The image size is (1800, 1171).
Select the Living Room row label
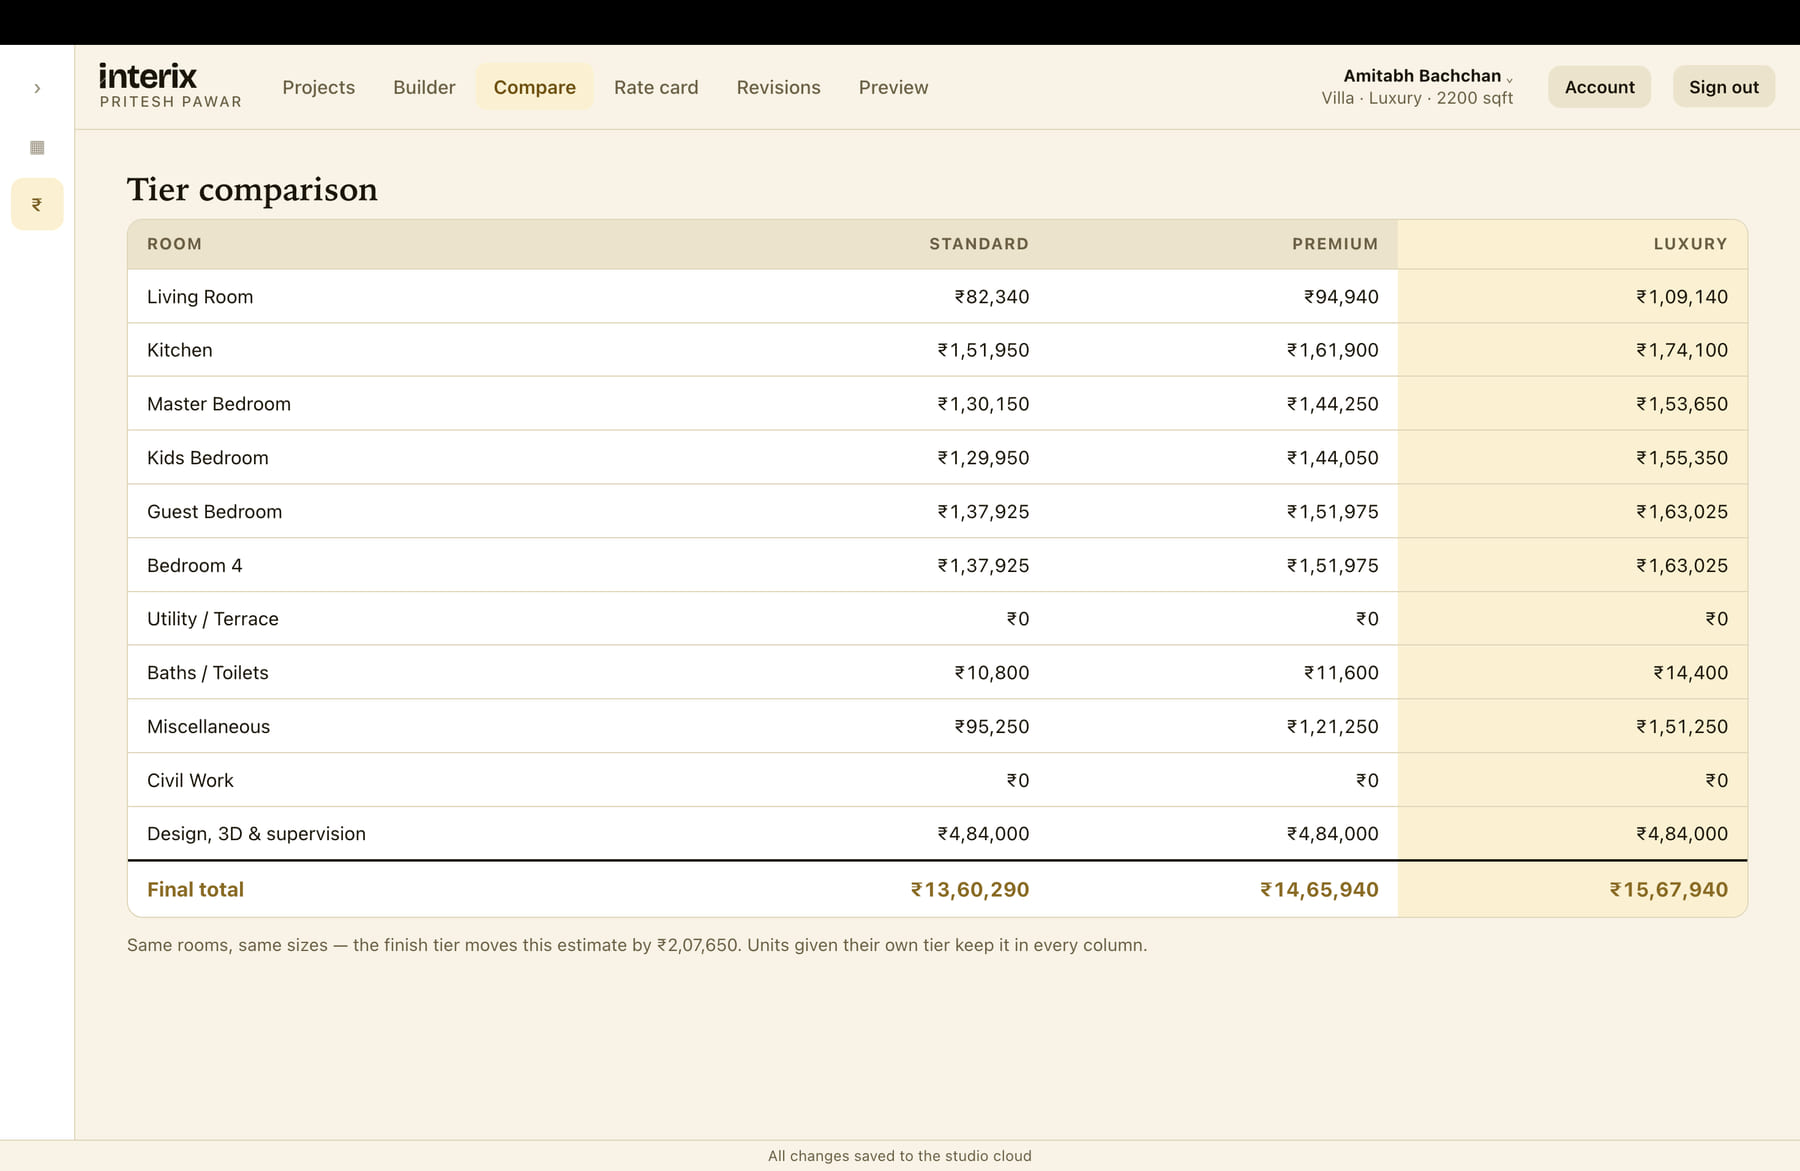tap(200, 297)
